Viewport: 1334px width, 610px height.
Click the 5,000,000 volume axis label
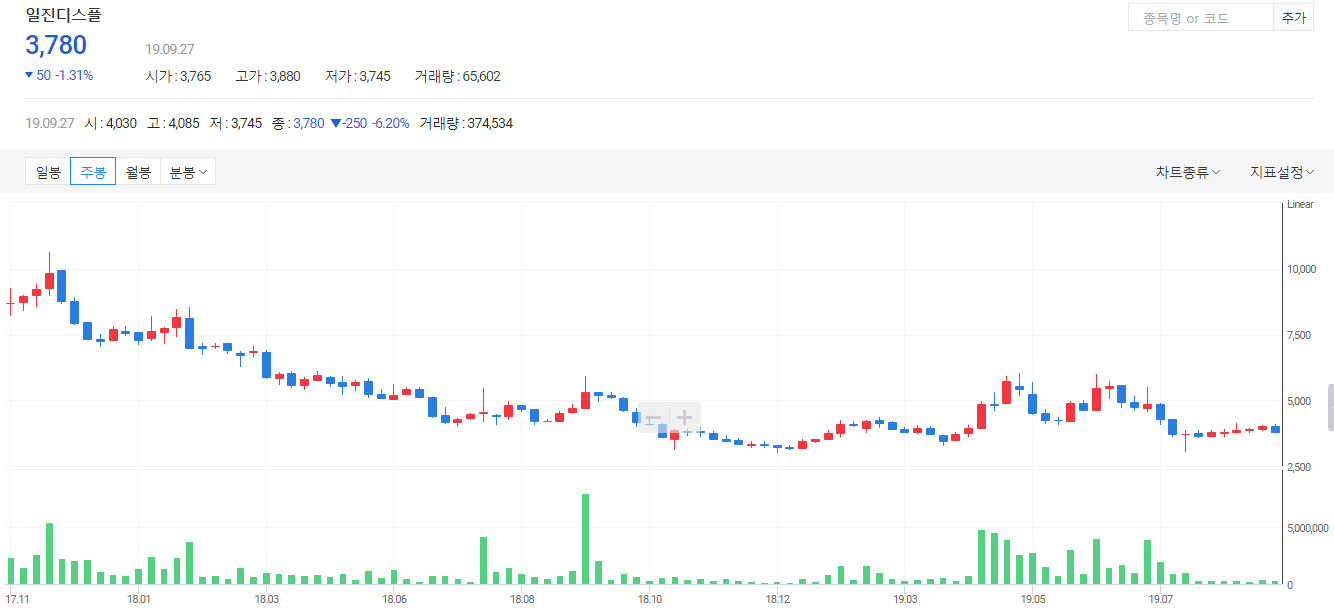point(1308,528)
